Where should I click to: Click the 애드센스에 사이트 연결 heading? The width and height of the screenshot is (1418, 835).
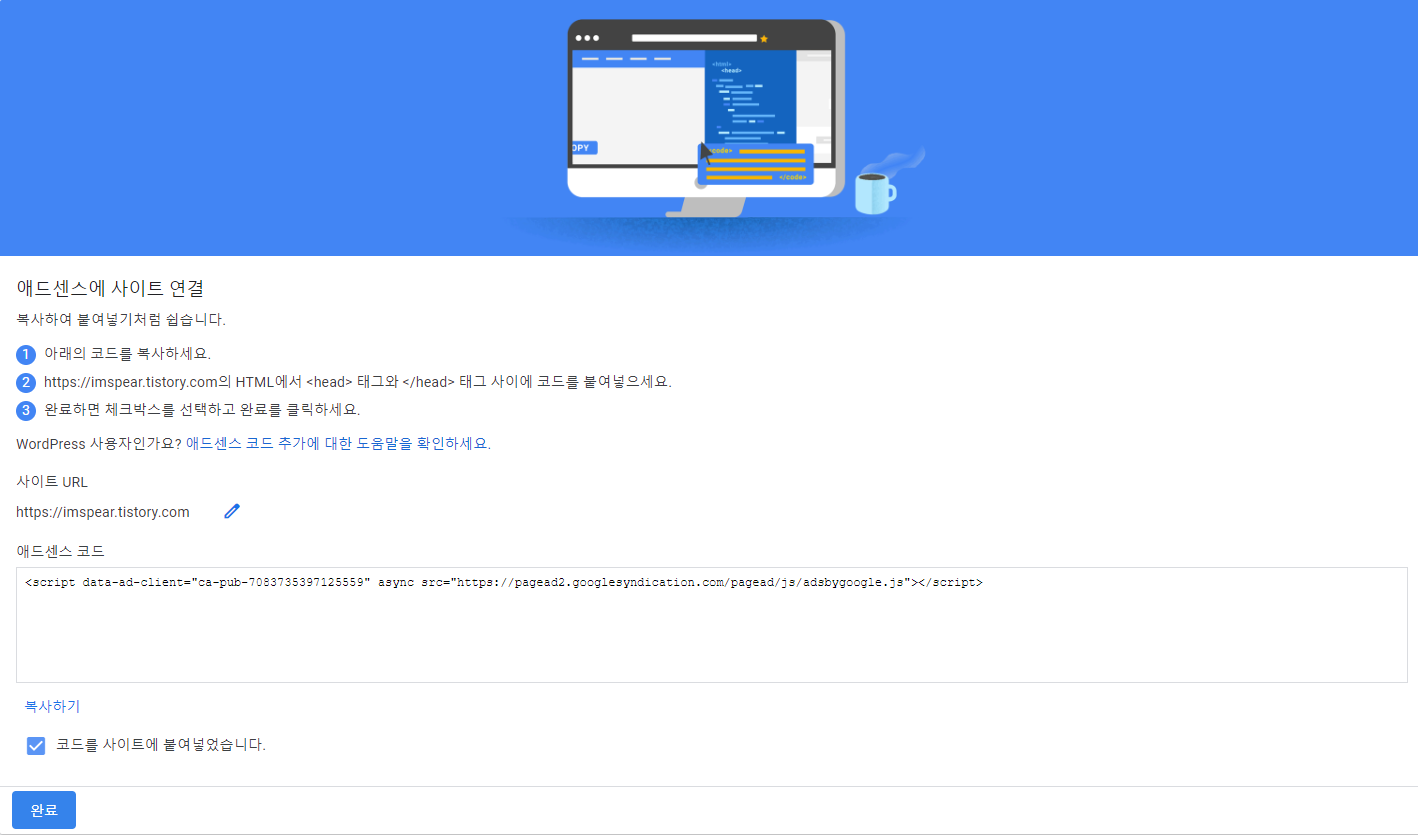[x=110, y=288]
